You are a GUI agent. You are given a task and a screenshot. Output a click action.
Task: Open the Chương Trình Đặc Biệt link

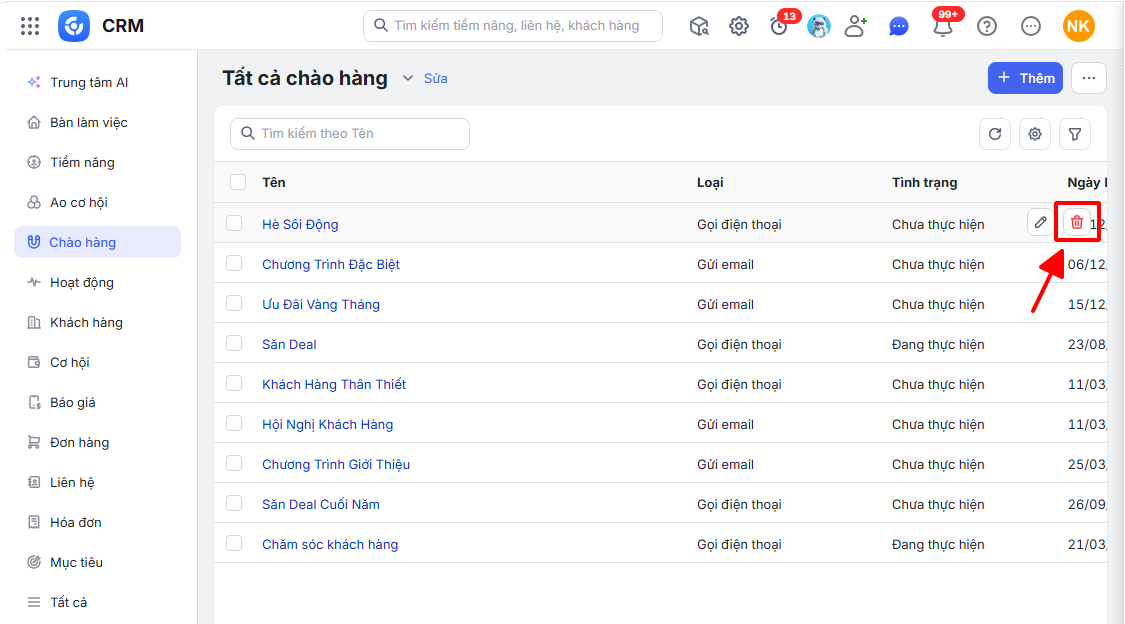[x=331, y=264]
